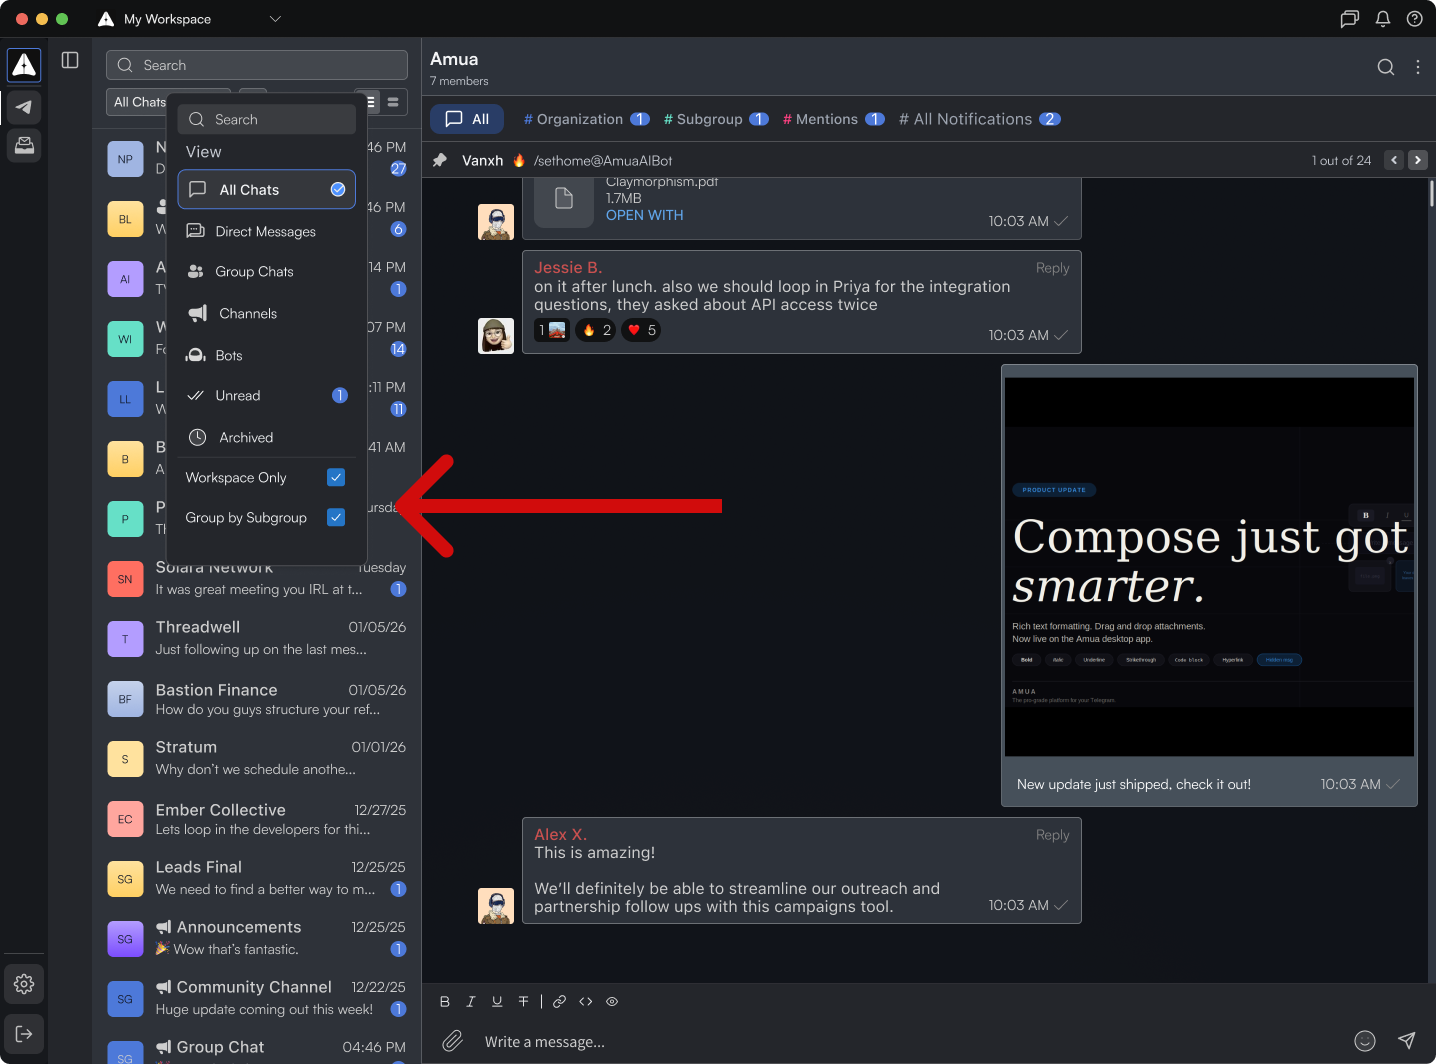Switch to the Organization tab
This screenshot has width=1436, height=1064.
point(587,119)
